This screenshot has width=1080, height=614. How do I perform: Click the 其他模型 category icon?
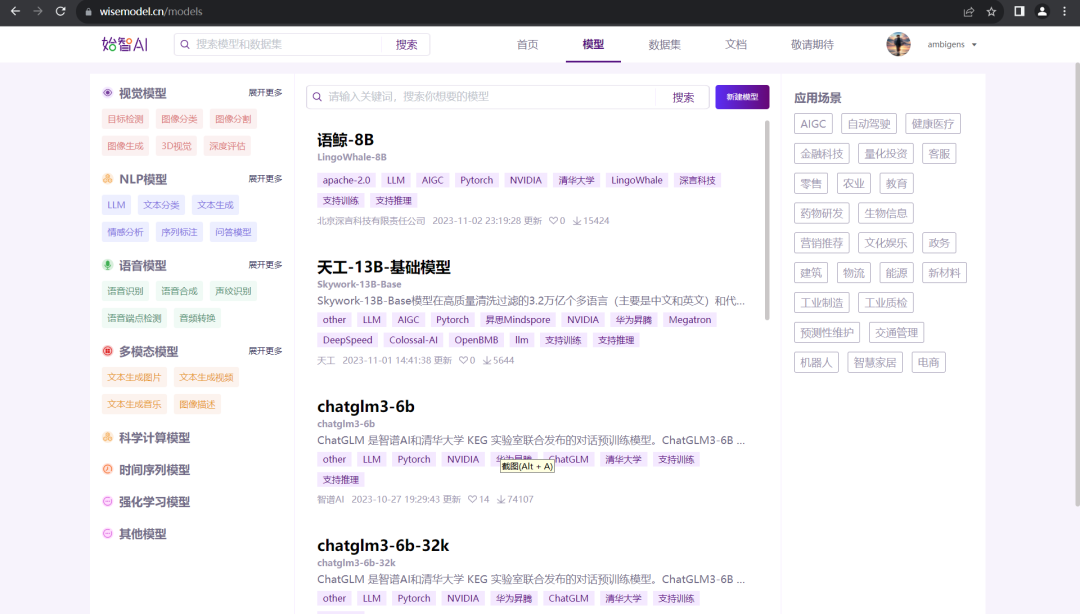[x=107, y=533]
